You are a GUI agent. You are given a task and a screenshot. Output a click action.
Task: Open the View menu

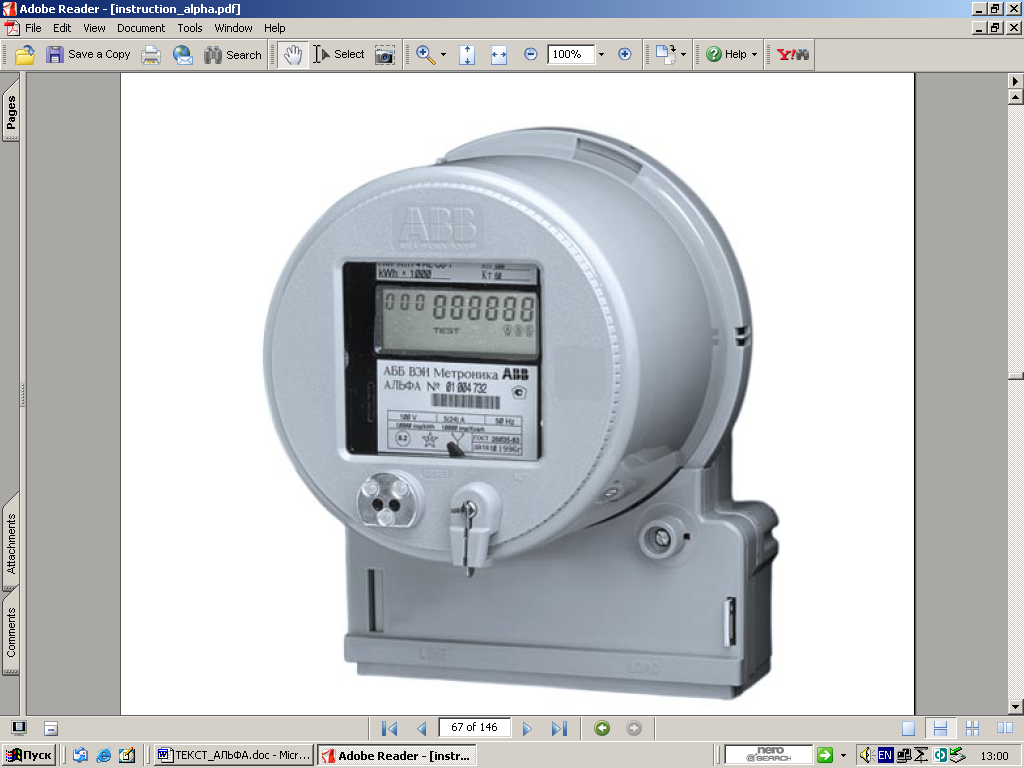[94, 28]
